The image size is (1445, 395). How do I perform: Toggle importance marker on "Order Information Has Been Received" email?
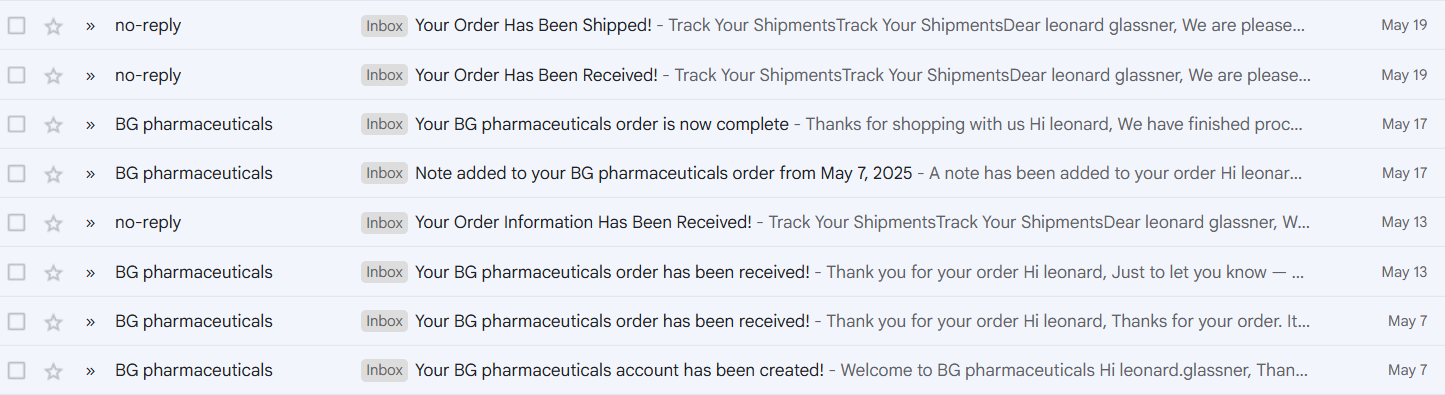pos(90,223)
